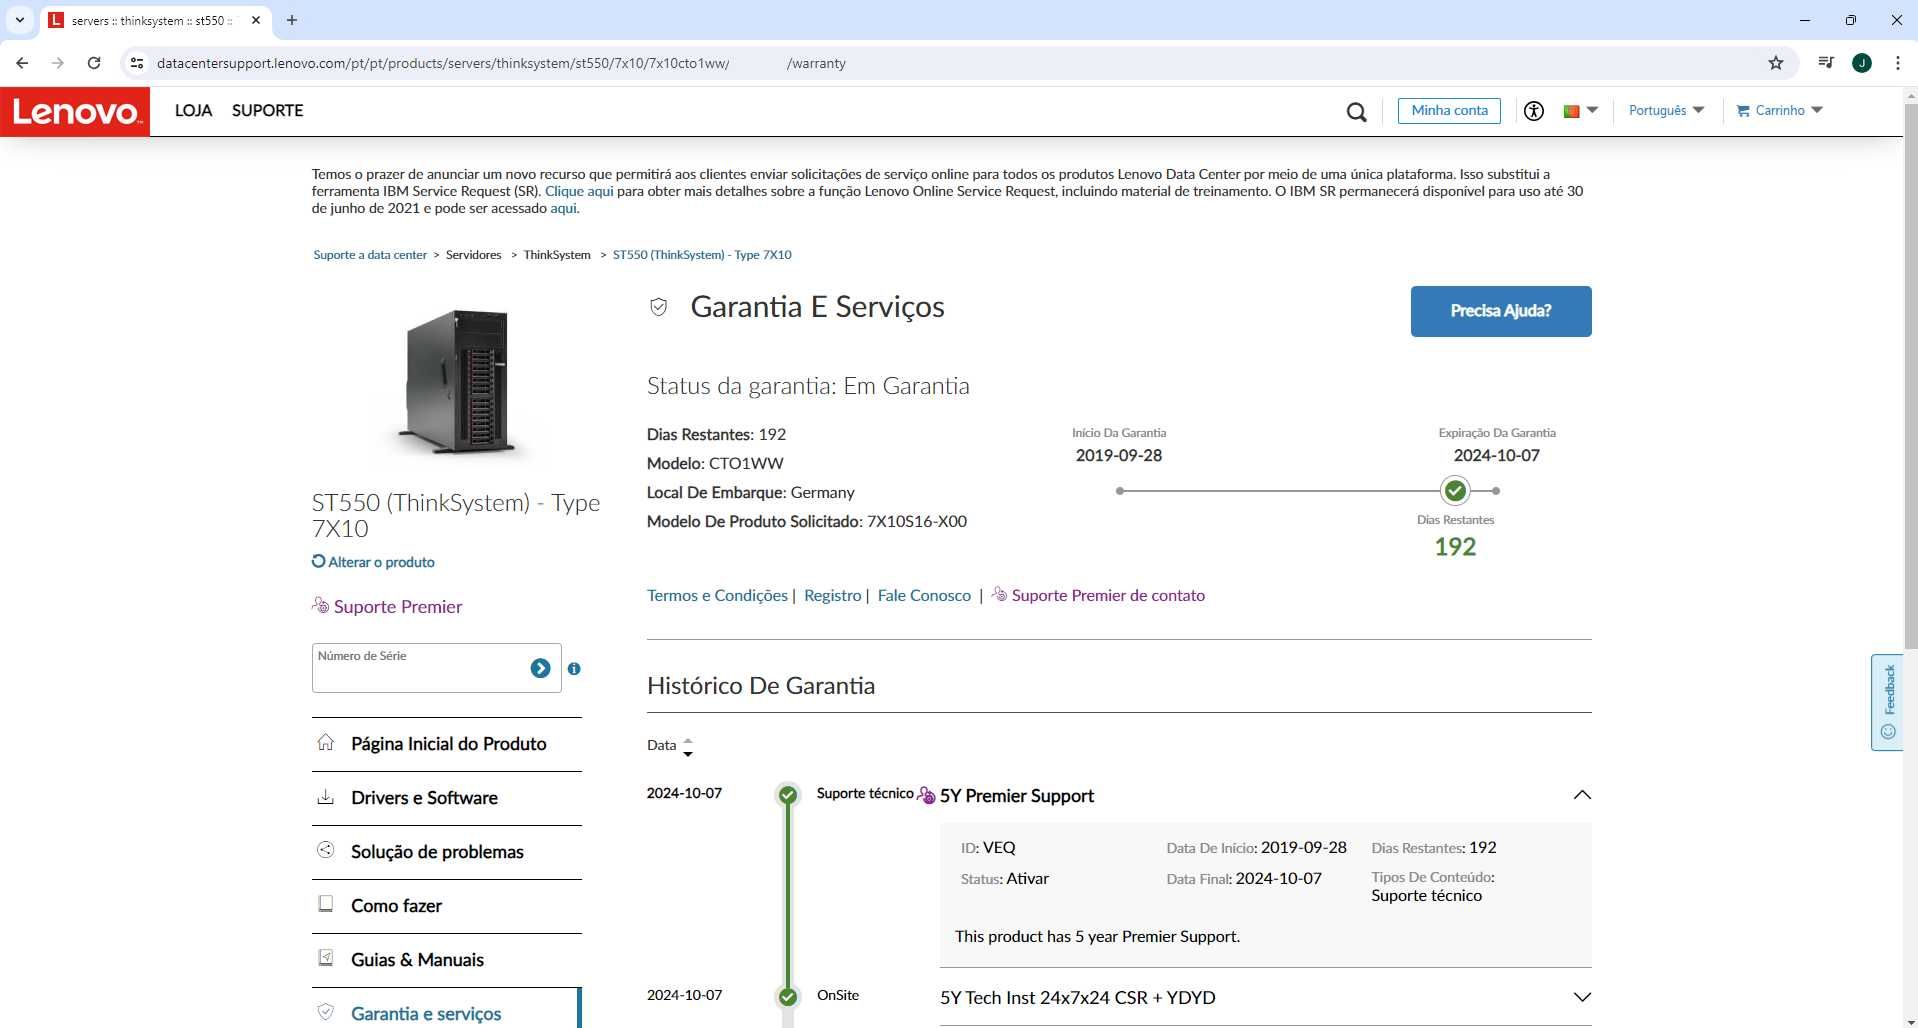Open Suporte Premier link in sidebar

[x=387, y=606]
